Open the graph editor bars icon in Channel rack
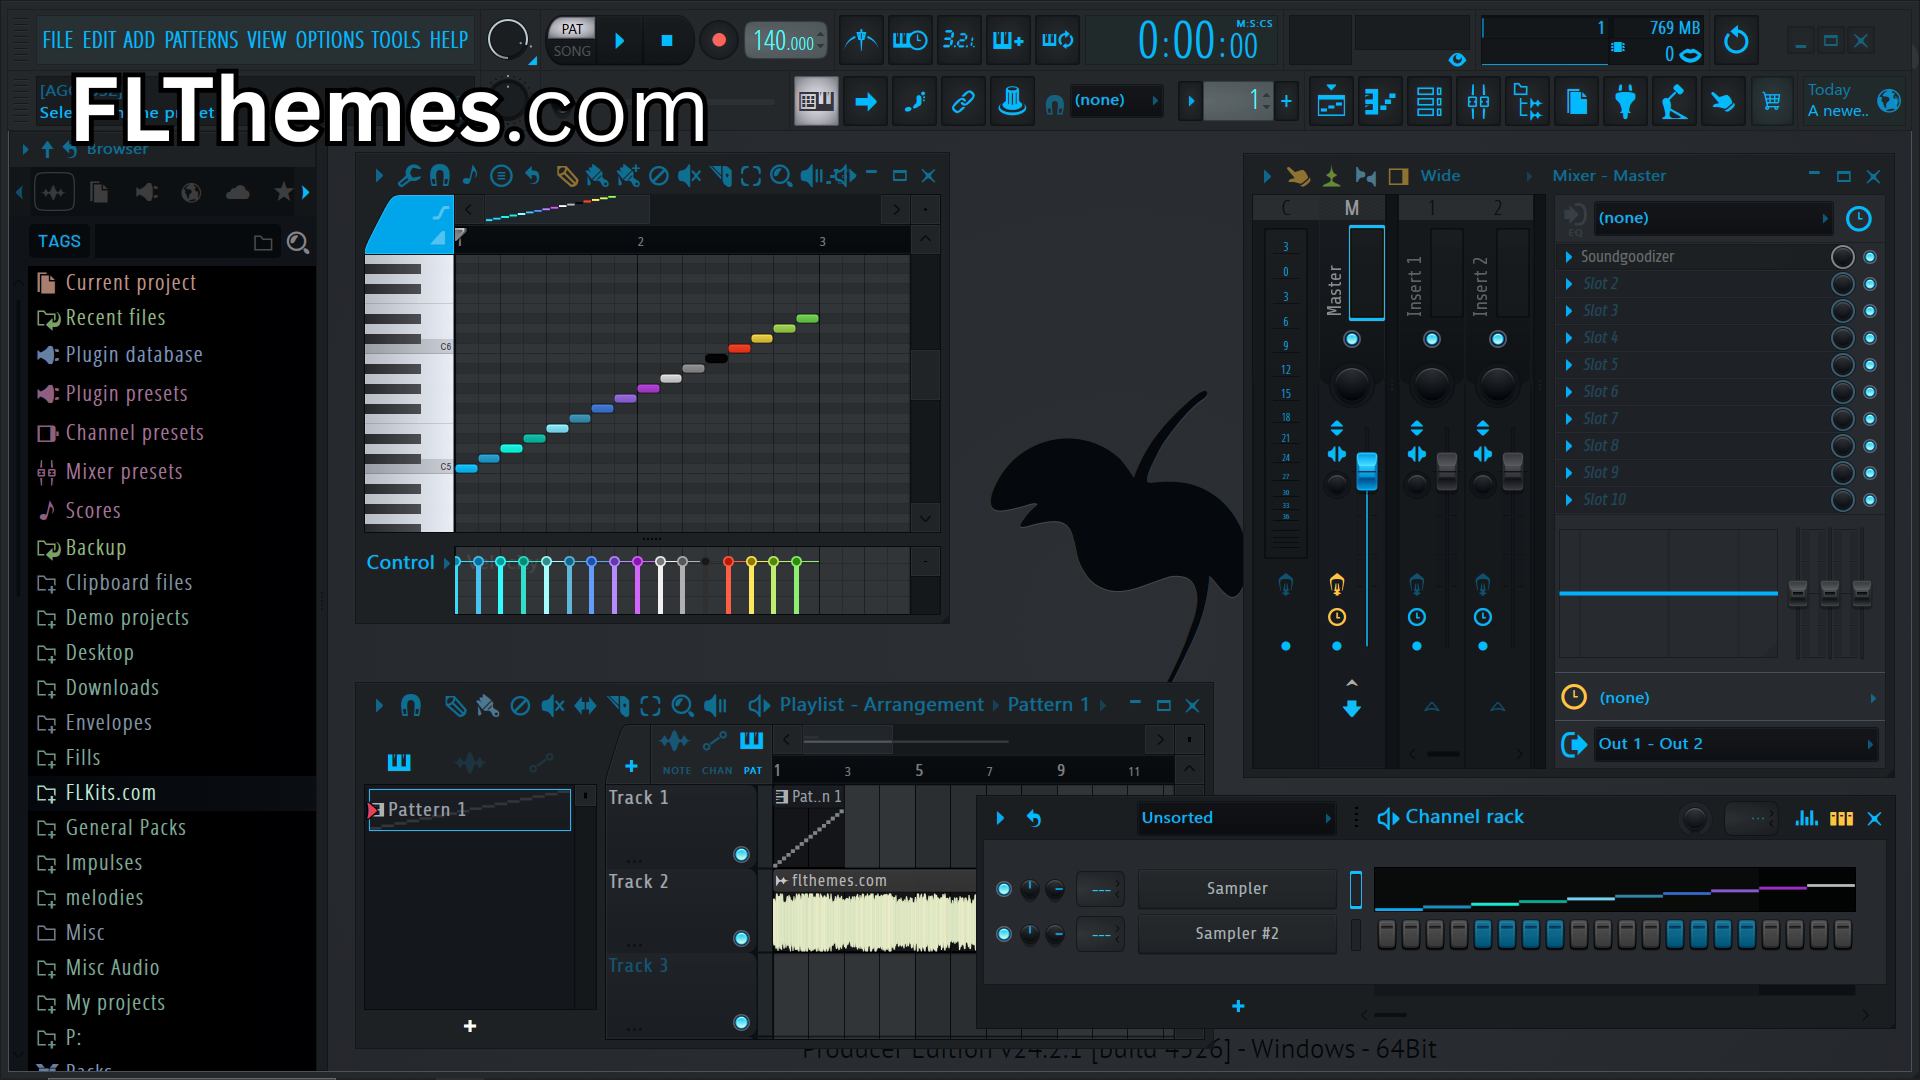The image size is (1920, 1080). pyautogui.click(x=1806, y=818)
